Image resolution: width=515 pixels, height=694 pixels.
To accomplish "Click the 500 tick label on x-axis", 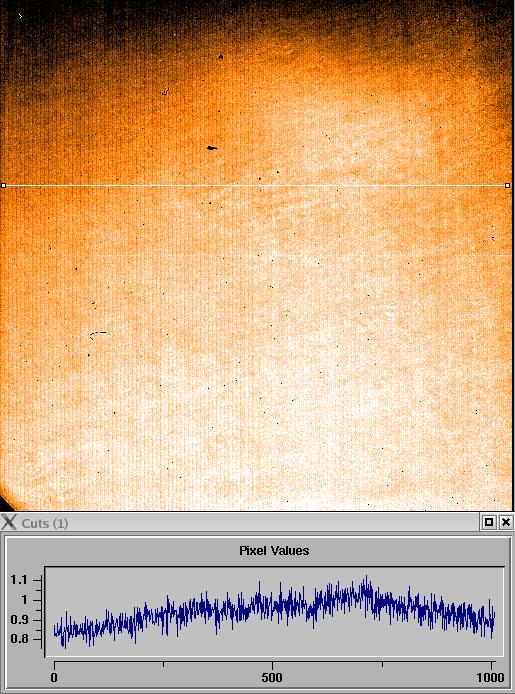I will point(272,677).
